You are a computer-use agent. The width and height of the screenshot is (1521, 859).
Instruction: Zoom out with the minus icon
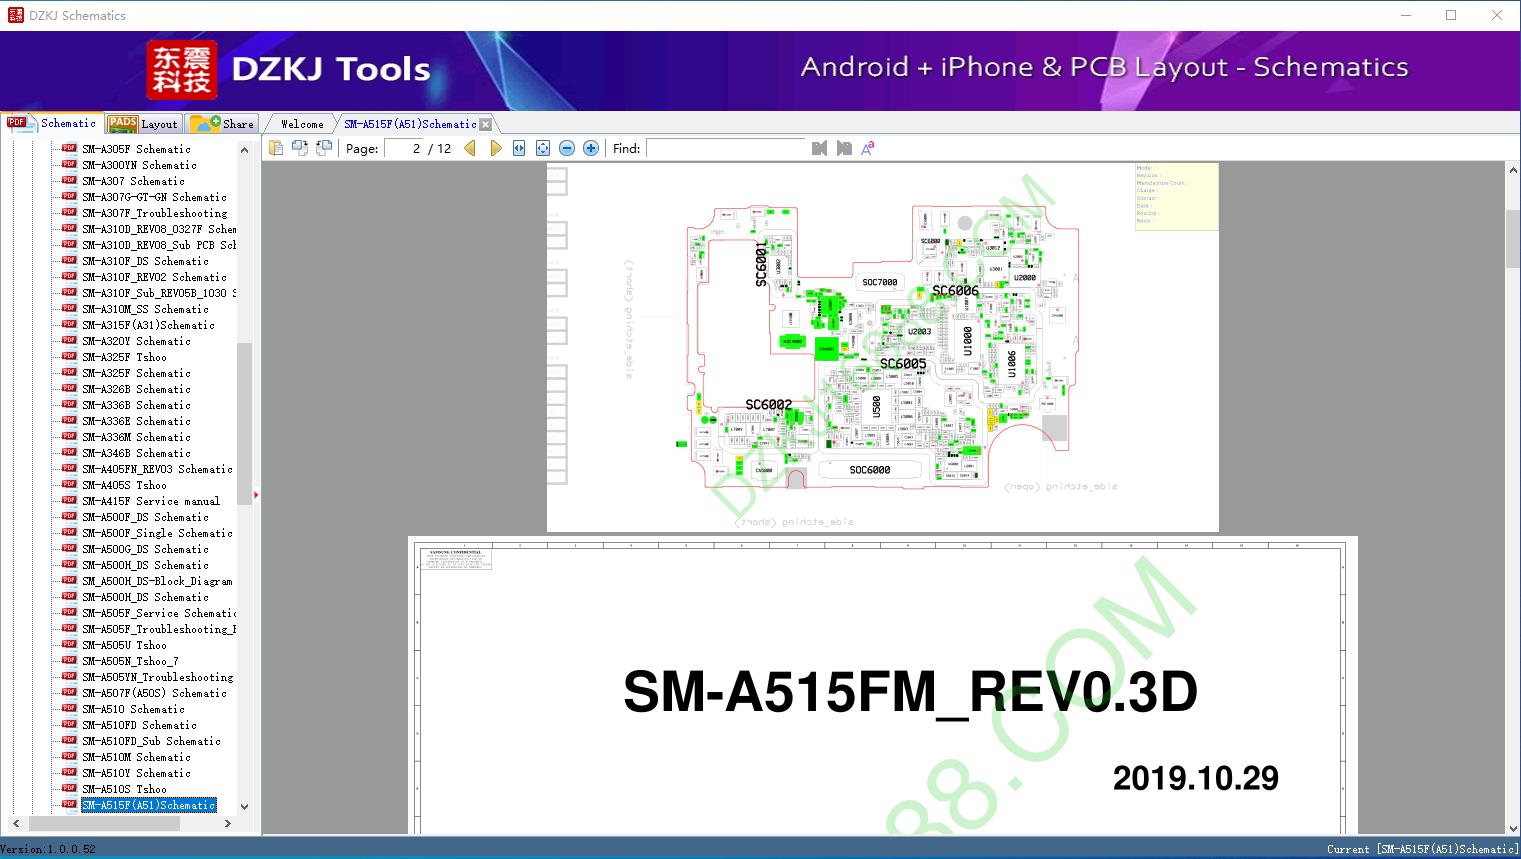567,148
